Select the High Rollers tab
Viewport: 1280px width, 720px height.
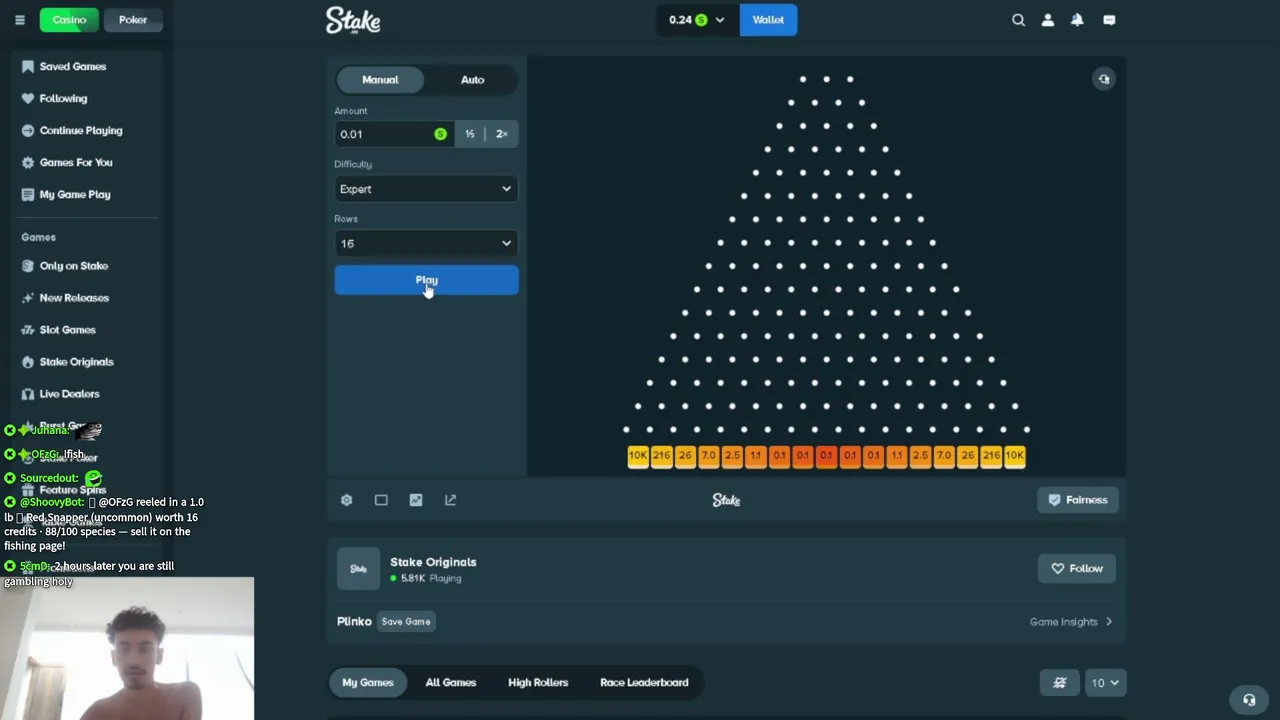pos(538,683)
